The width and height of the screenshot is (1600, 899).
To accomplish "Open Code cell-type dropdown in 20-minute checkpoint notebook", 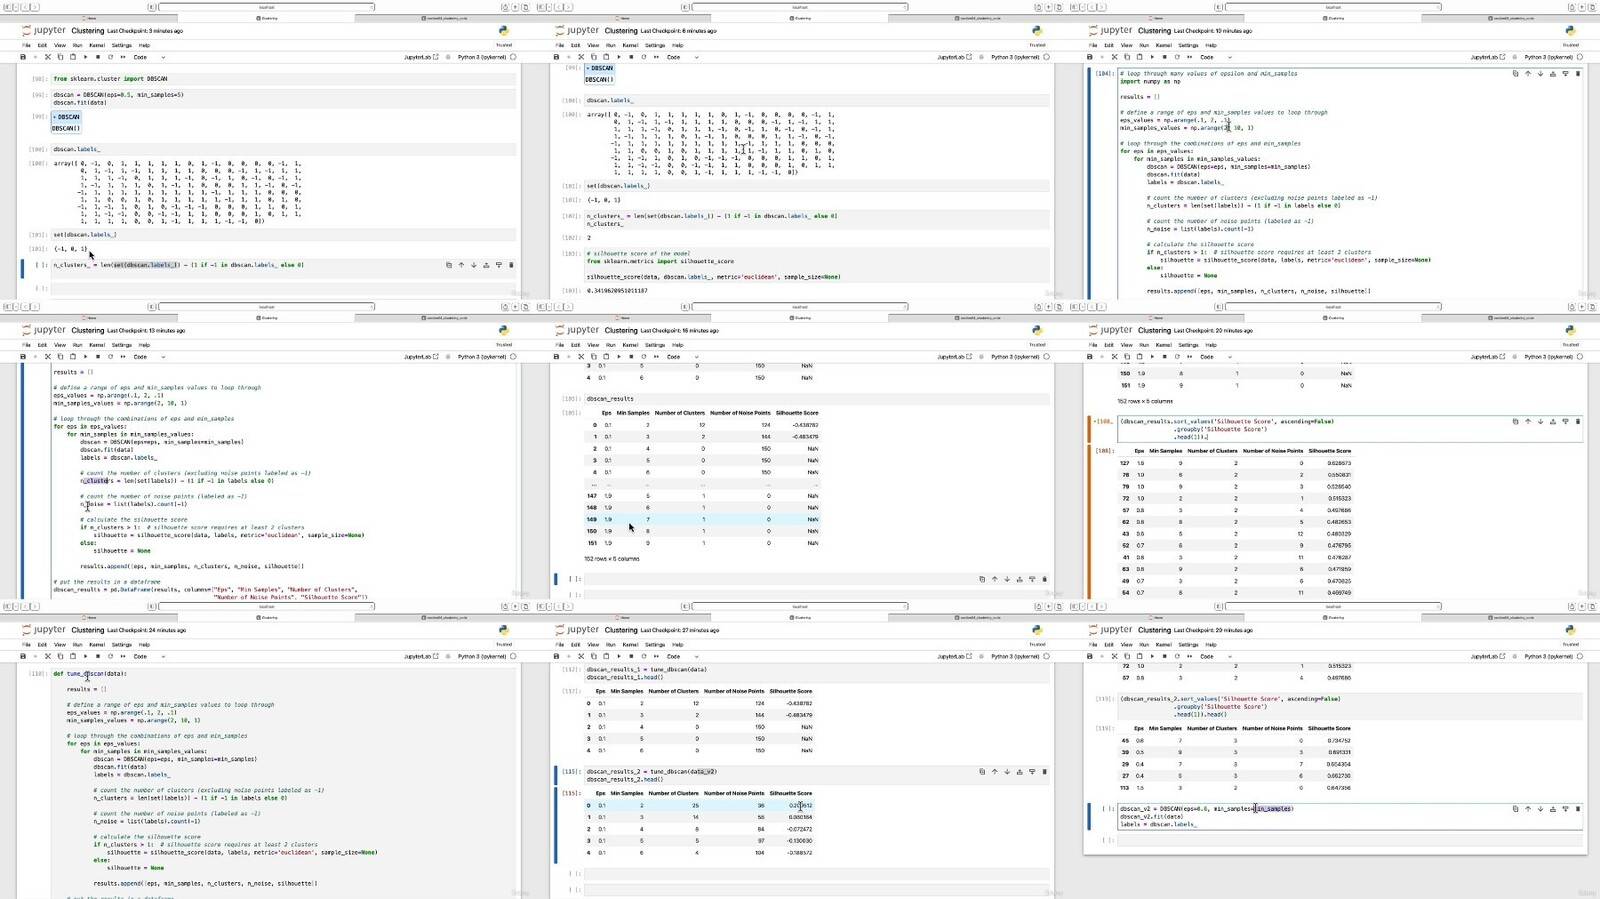I will pos(1215,356).
